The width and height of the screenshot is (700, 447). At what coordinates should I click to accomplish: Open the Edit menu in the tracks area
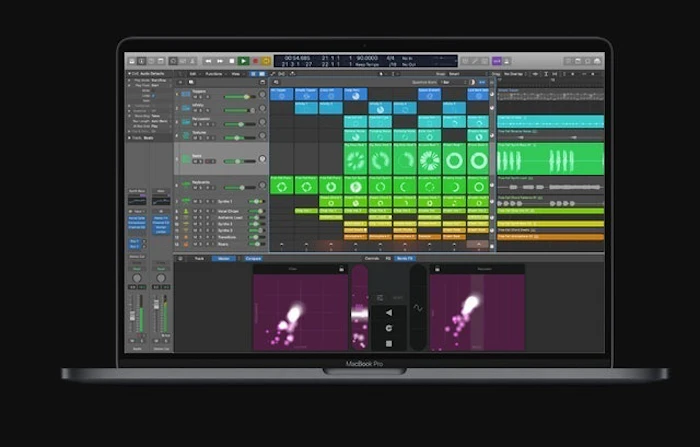[193, 74]
